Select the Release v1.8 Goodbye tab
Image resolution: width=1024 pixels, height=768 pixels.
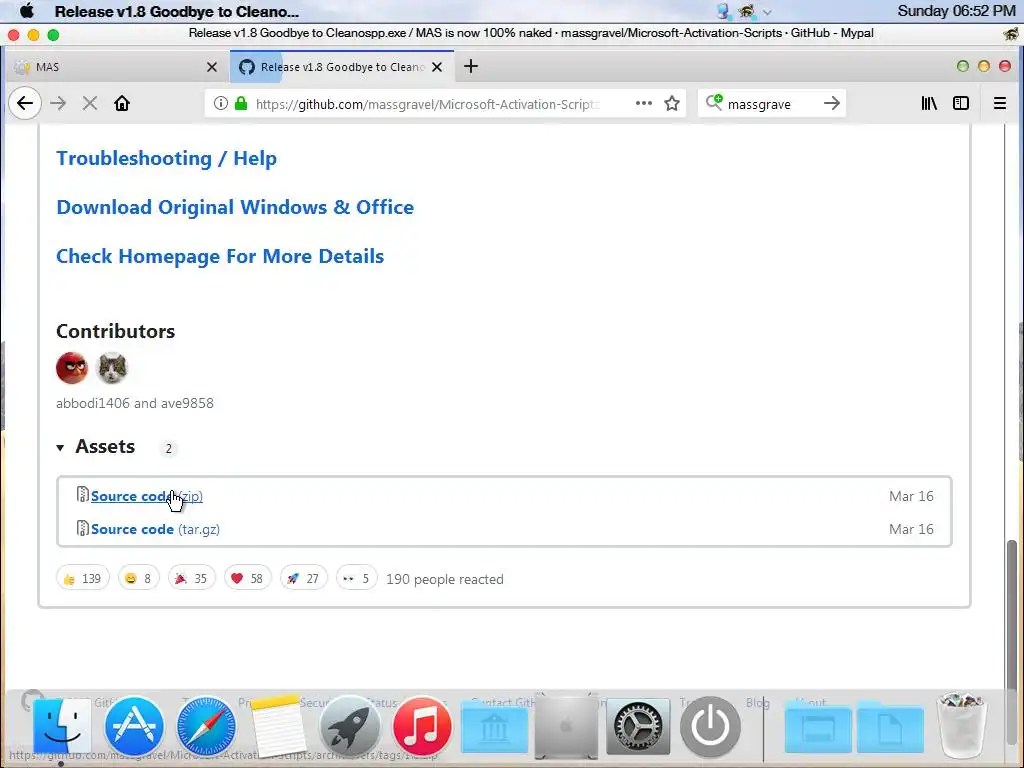pyautogui.click(x=342, y=67)
